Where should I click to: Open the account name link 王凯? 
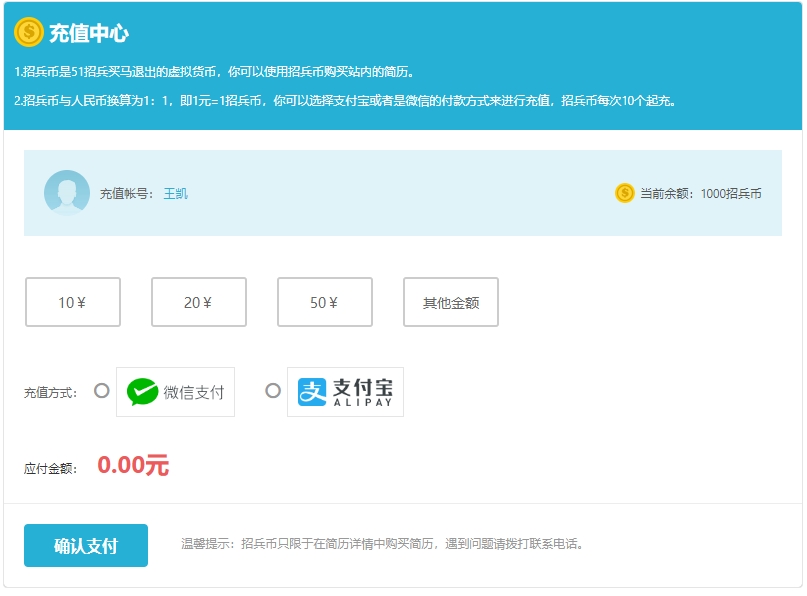click(x=175, y=194)
